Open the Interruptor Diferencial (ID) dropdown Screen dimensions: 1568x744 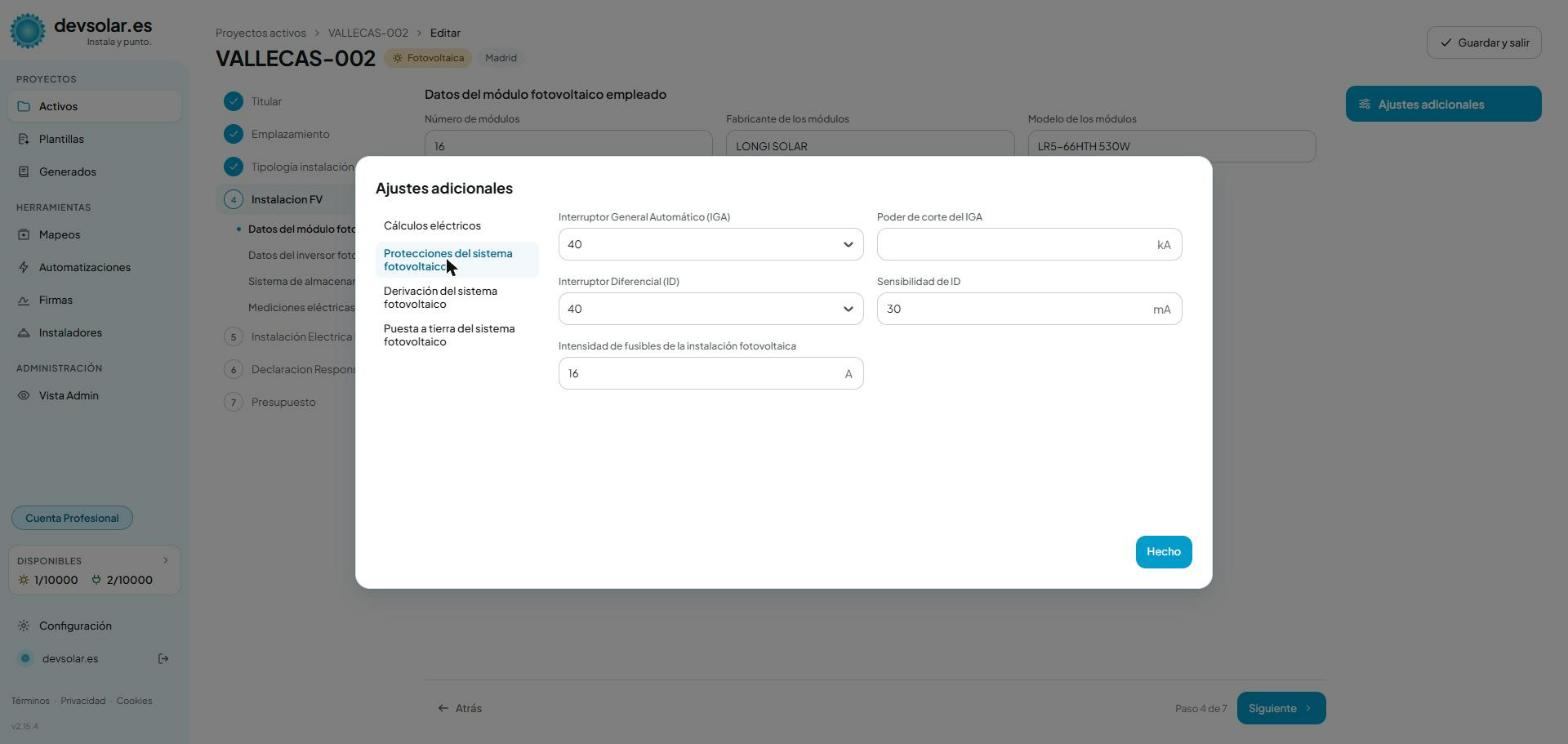click(x=710, y=309)
